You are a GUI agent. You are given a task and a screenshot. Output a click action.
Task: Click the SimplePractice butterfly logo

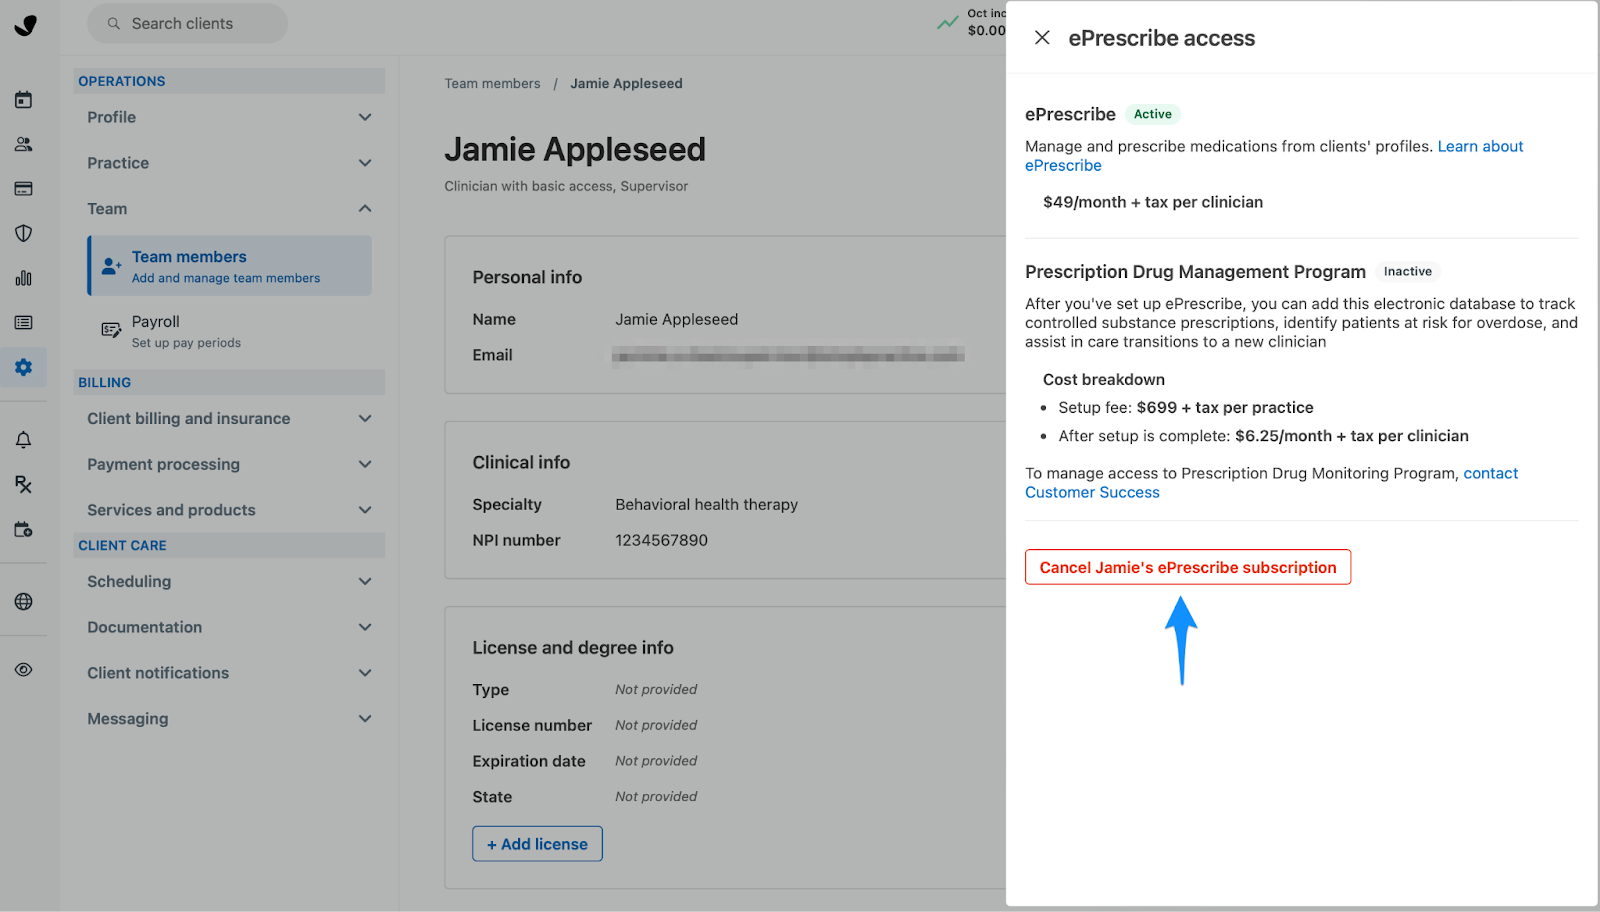click(26, 25)
